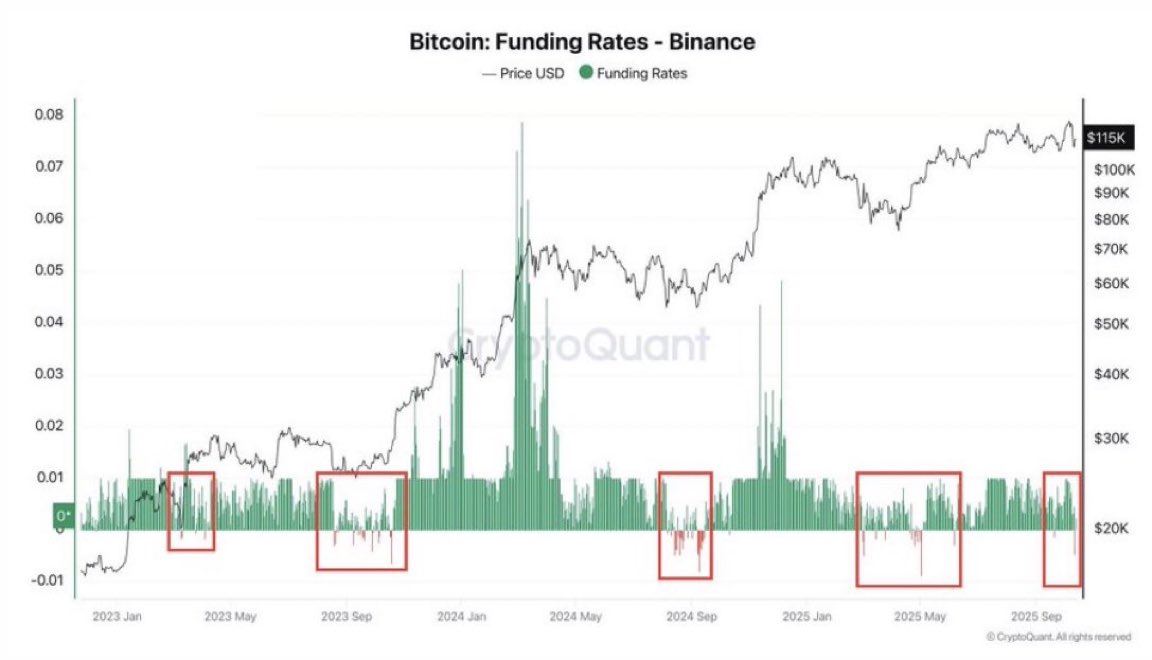Click the 2024 May x-axis label
This screenshot has width=1152, height=660.
[578, 617]
